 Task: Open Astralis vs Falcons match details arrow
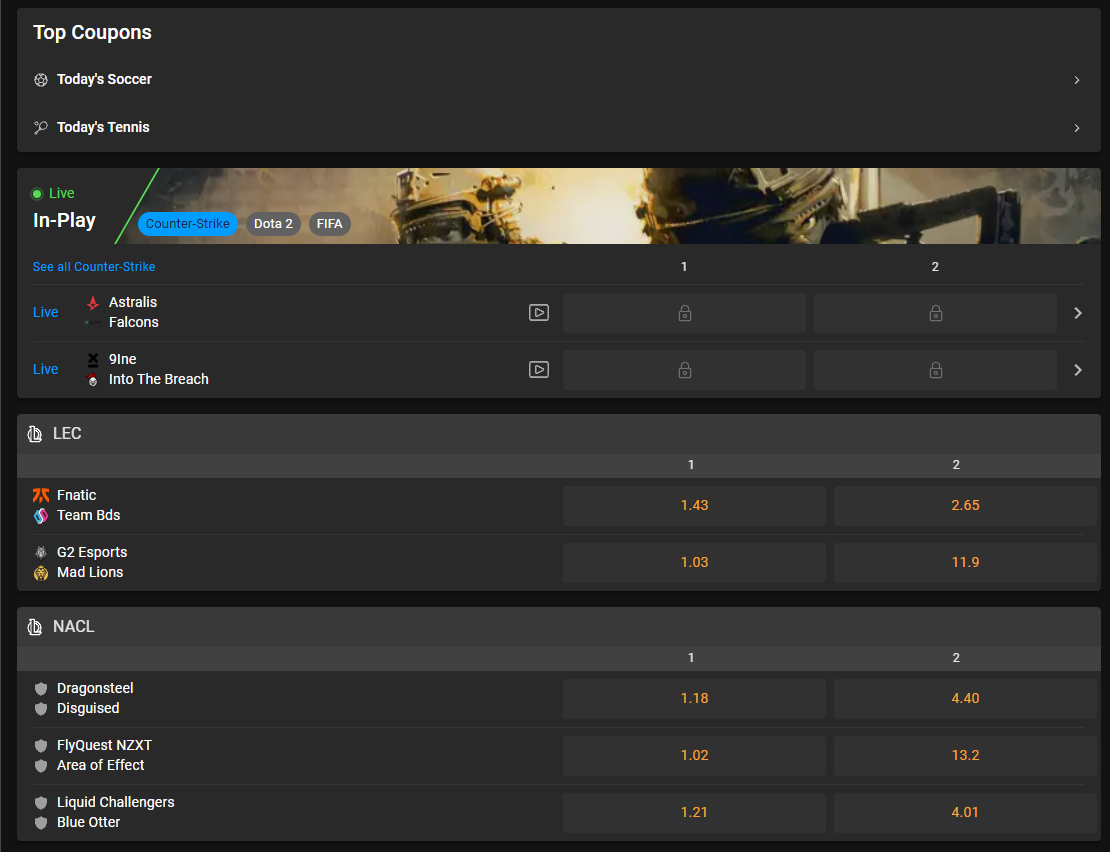coord(1077,313)
